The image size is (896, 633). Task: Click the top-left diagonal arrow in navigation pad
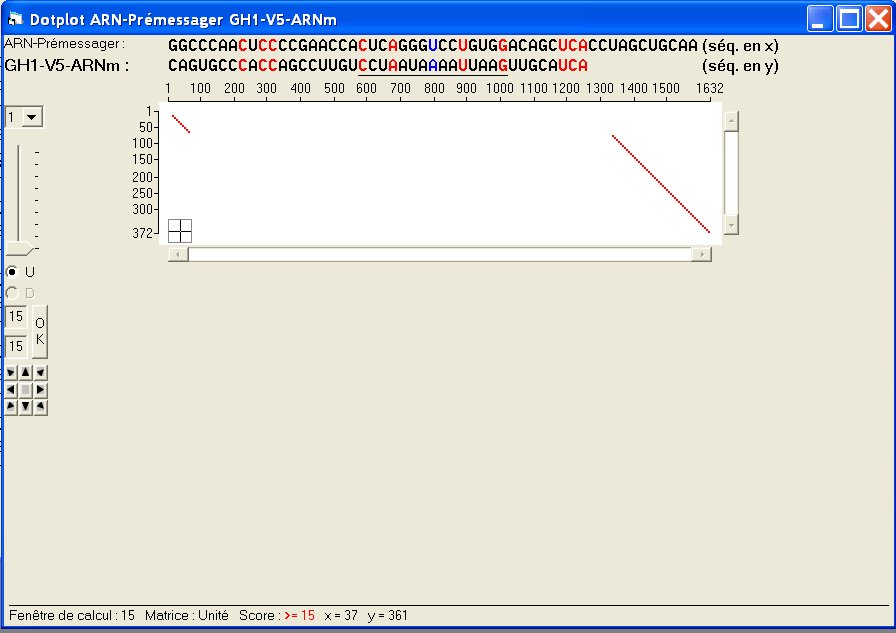click(x=11, y=372)
